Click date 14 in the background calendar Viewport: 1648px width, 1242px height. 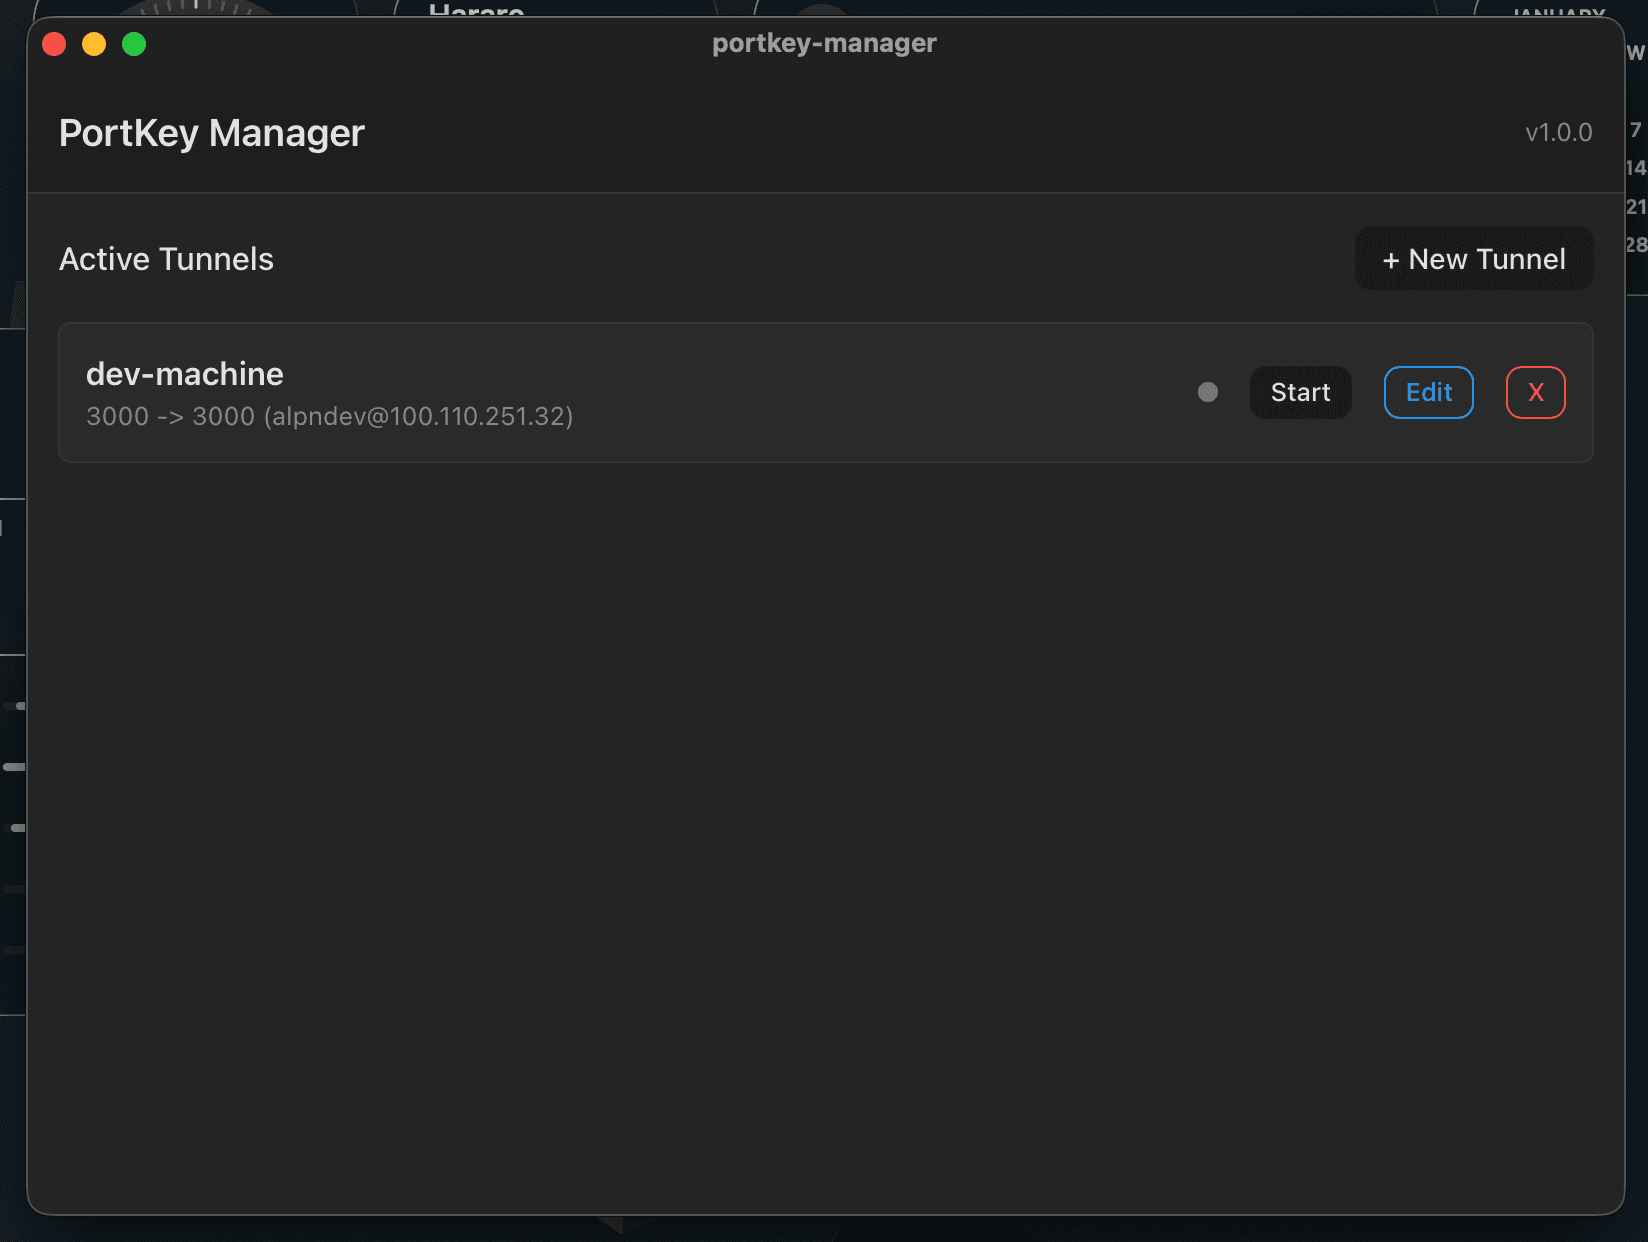(1636, 168)
